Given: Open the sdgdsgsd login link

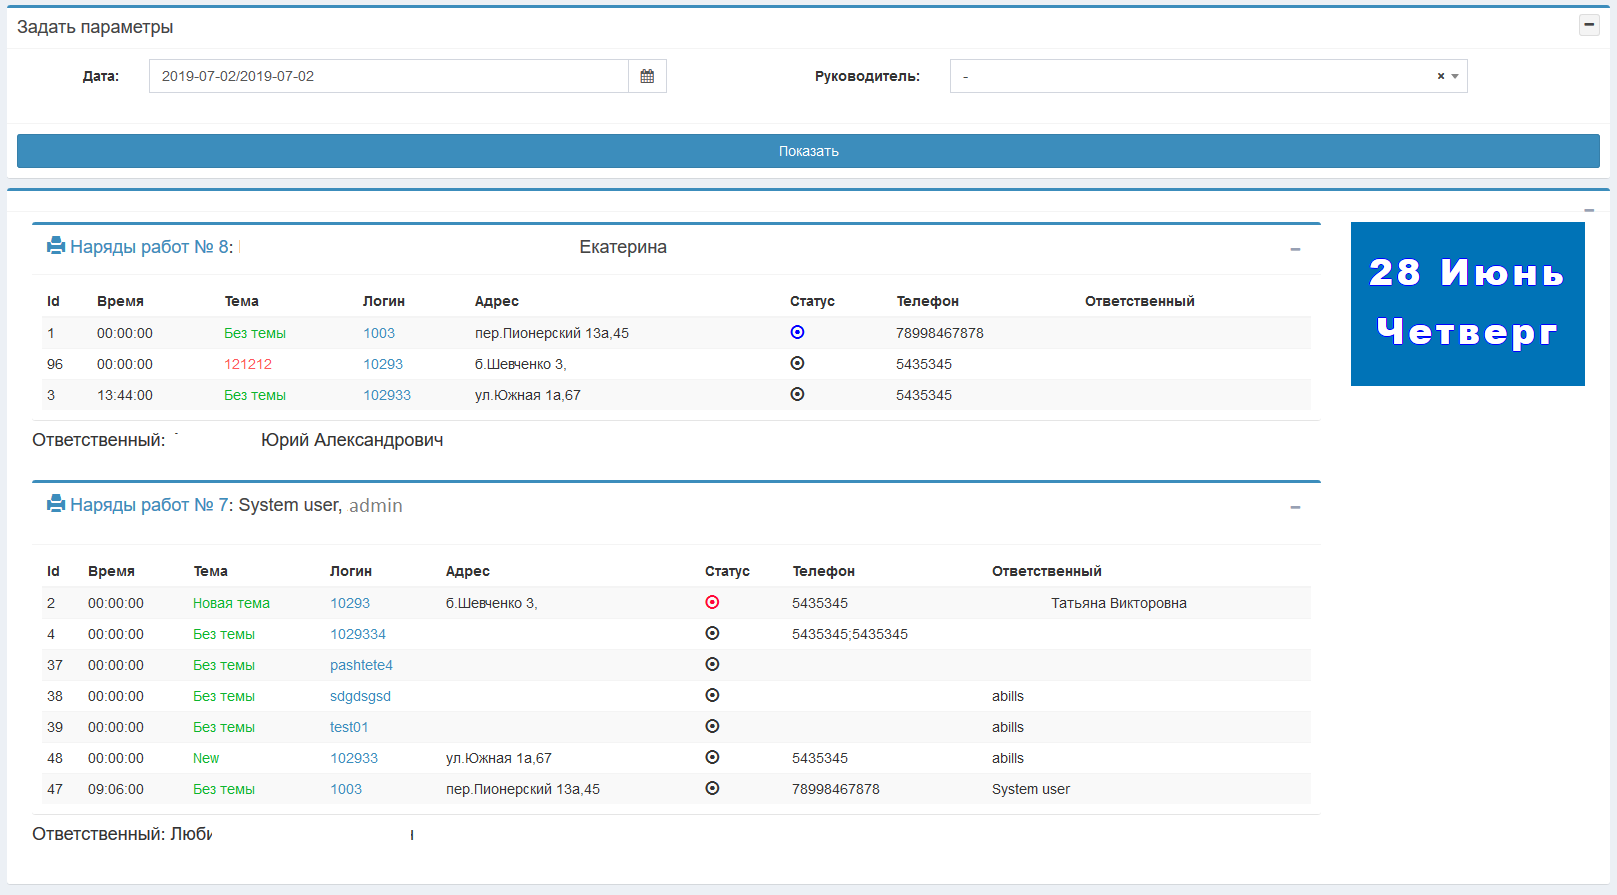Looking at the screenshot, I should click(360, 696).
